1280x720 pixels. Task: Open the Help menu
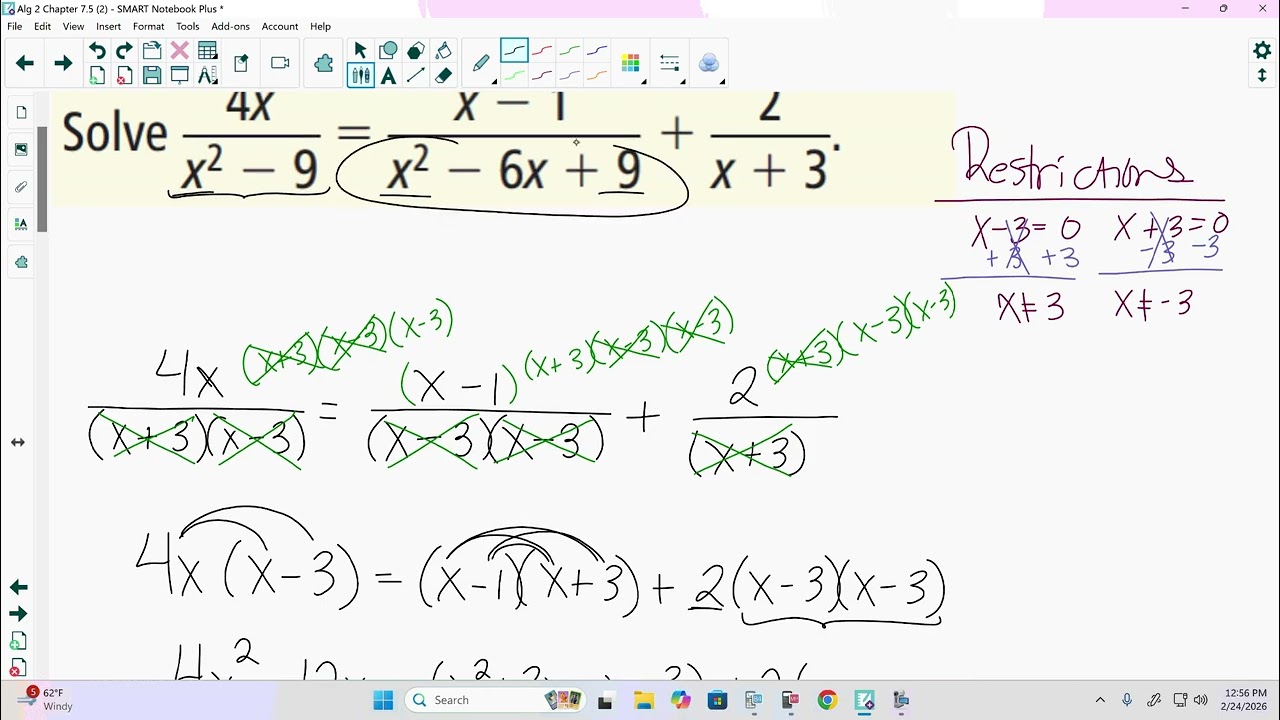click(320, 27)
